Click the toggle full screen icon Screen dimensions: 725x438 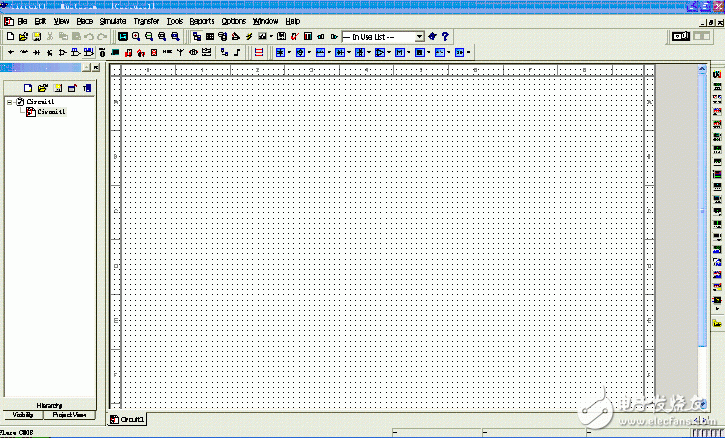[123, 36]
